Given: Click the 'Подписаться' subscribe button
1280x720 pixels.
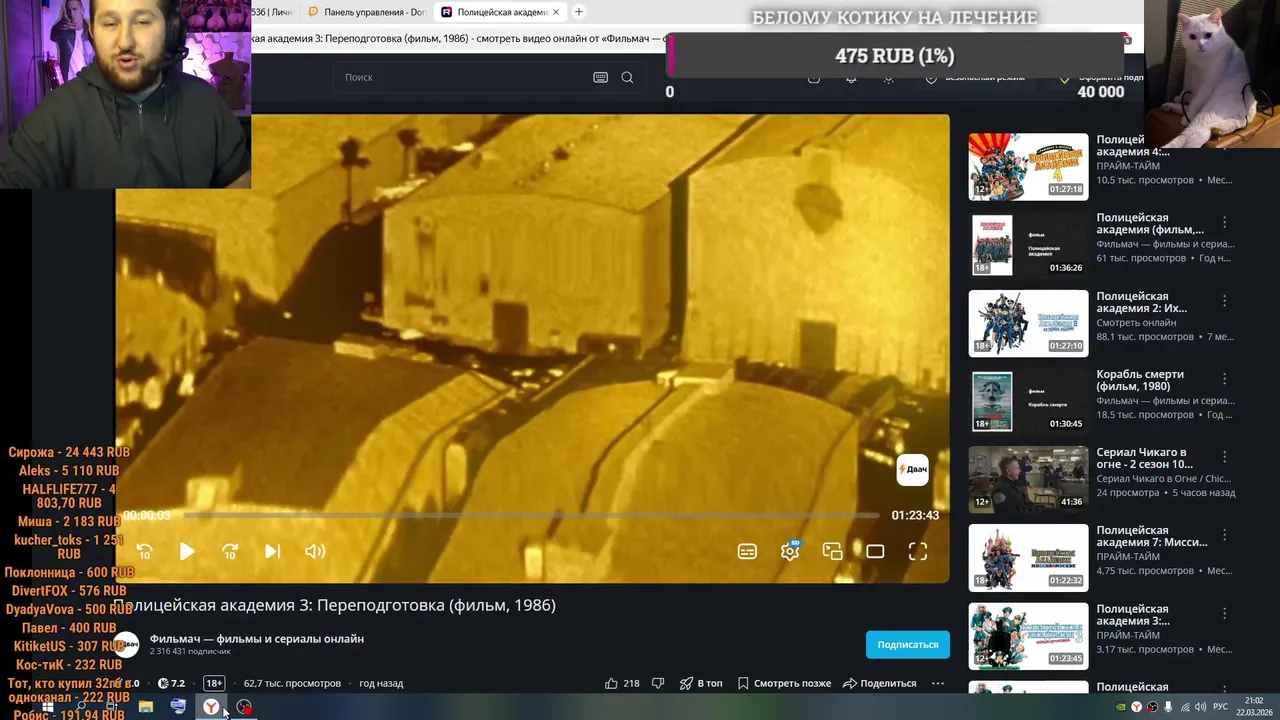Looking at the screenshot, I should point(908,645).
